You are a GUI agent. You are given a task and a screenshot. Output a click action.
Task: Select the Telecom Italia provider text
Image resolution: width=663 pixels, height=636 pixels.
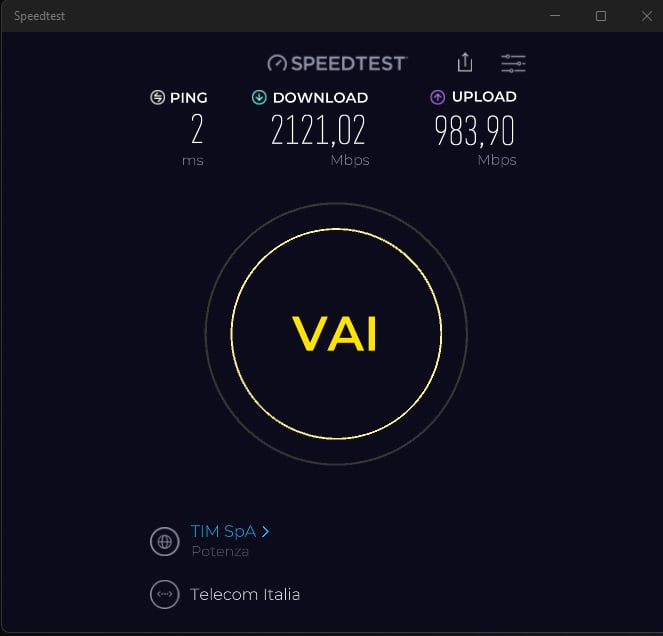point(245,595)
